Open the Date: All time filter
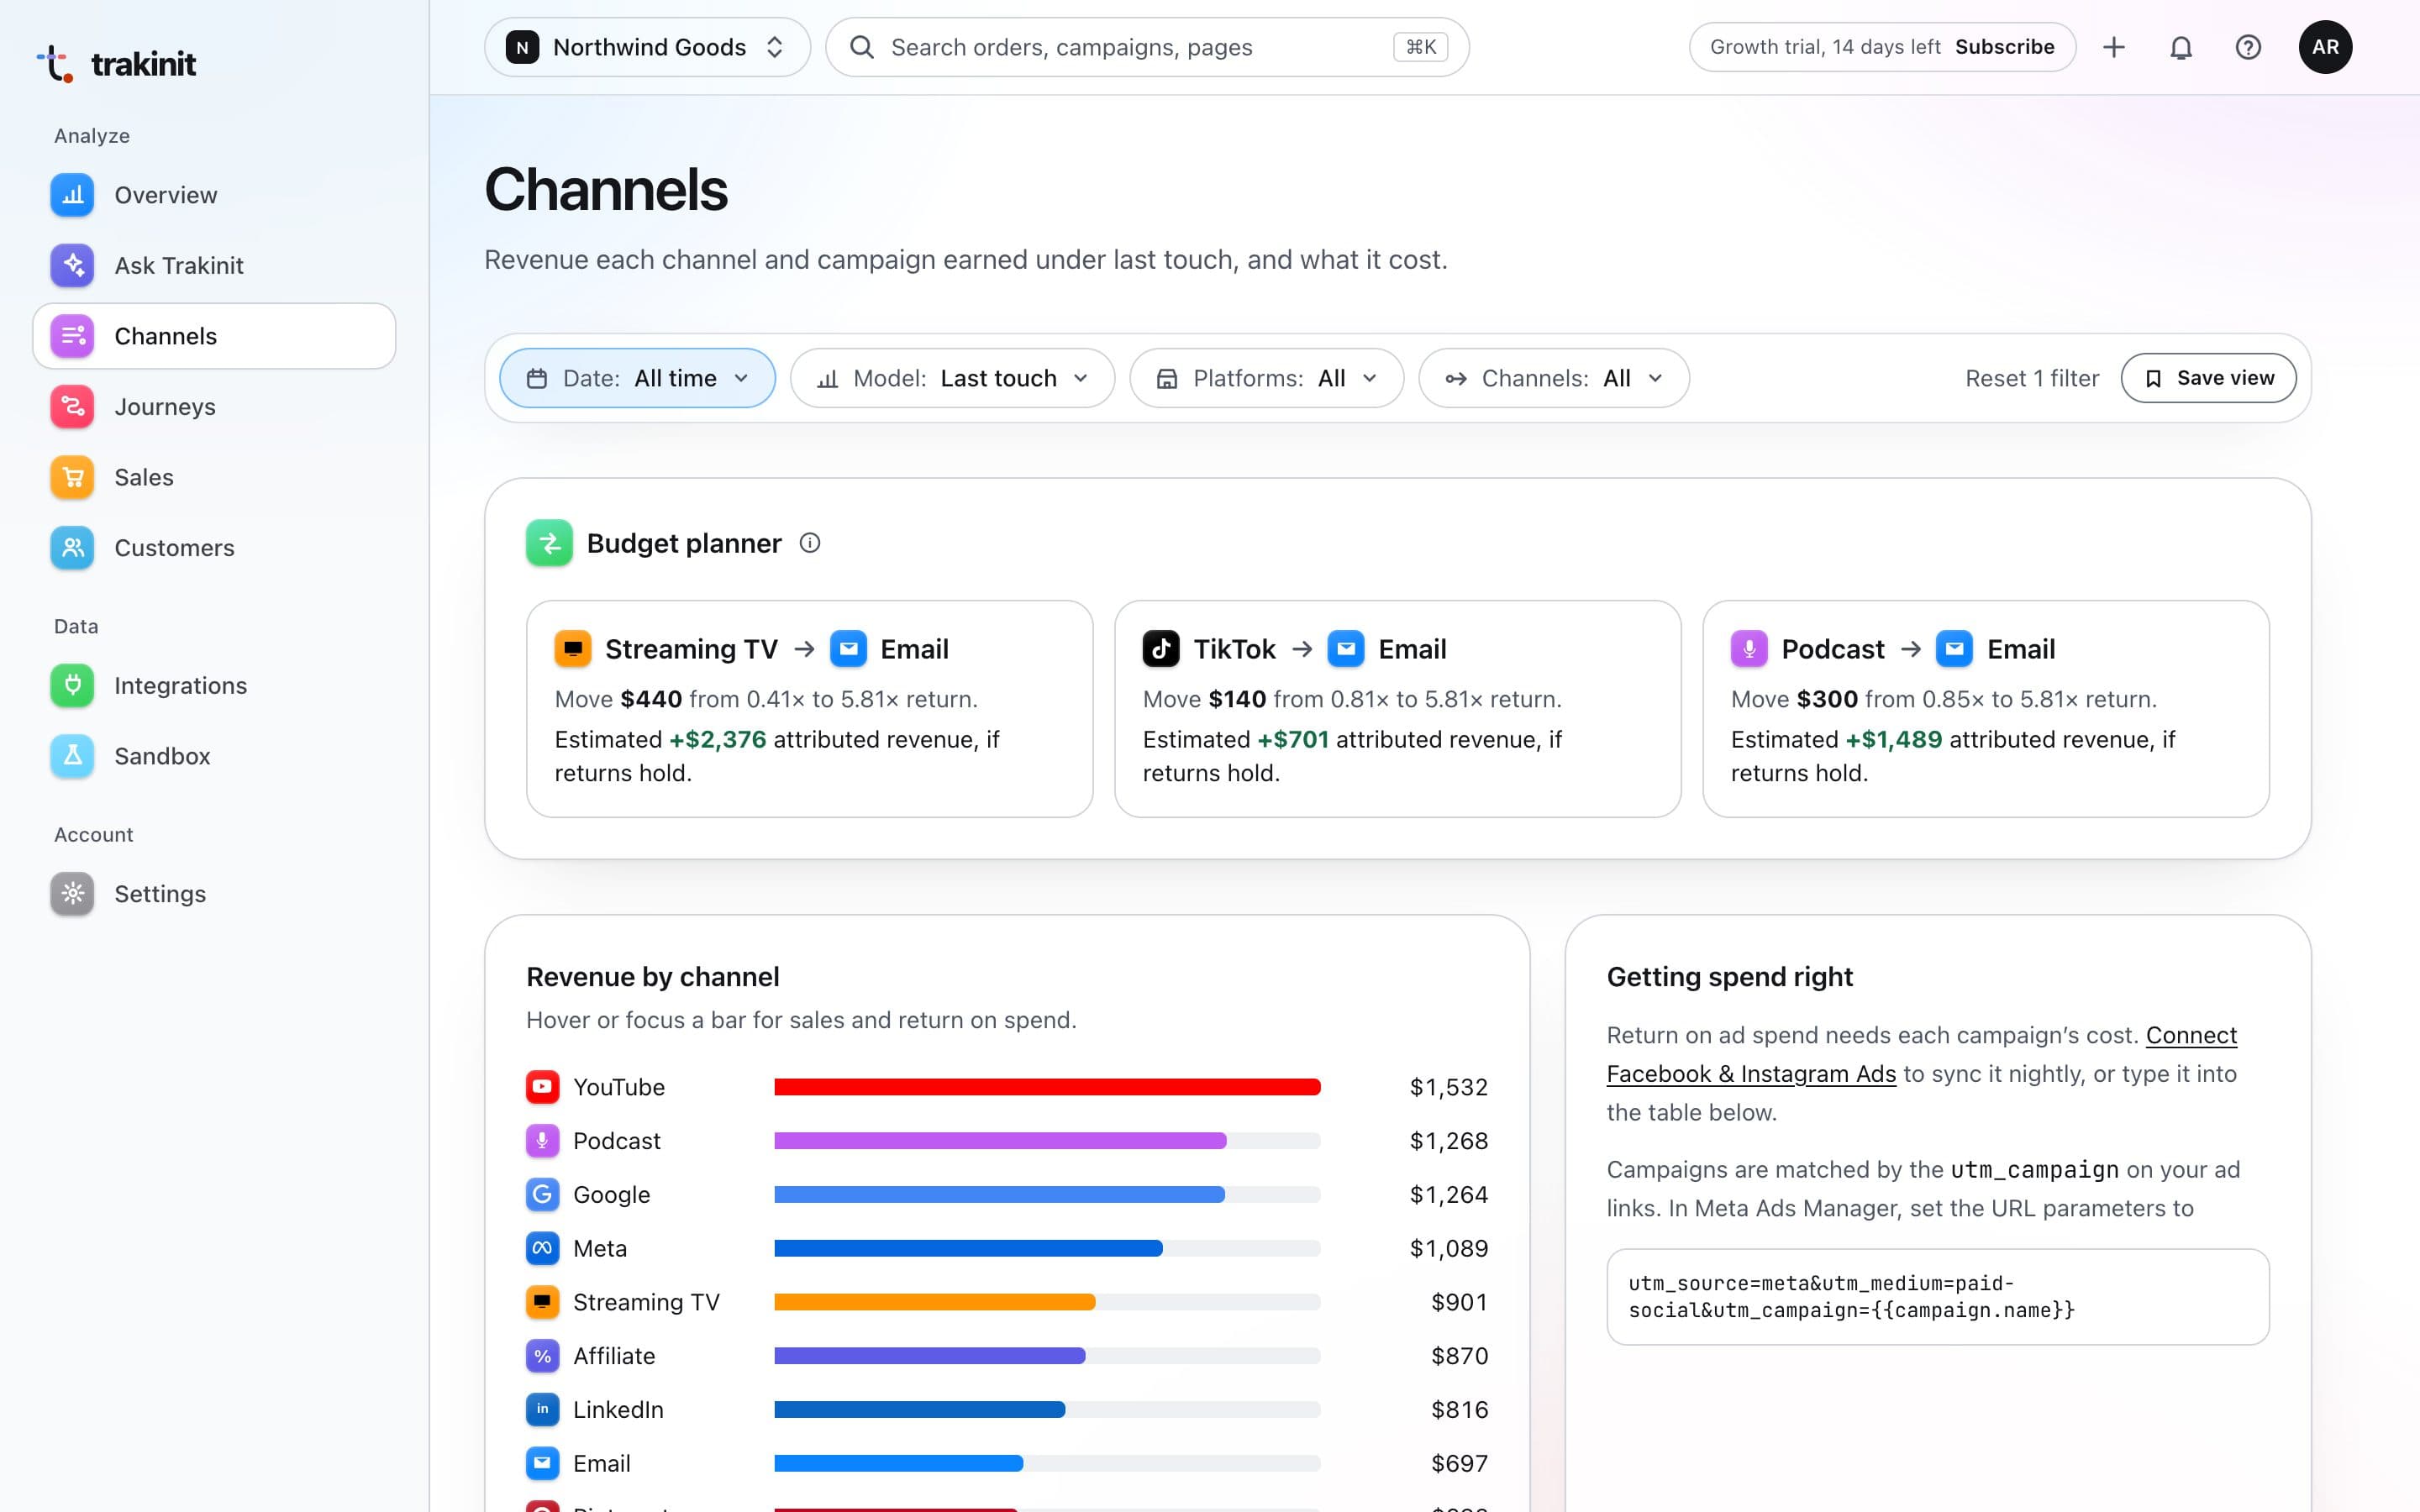The height and width of the screenshot is (1512, 2420). coord(637,378)
